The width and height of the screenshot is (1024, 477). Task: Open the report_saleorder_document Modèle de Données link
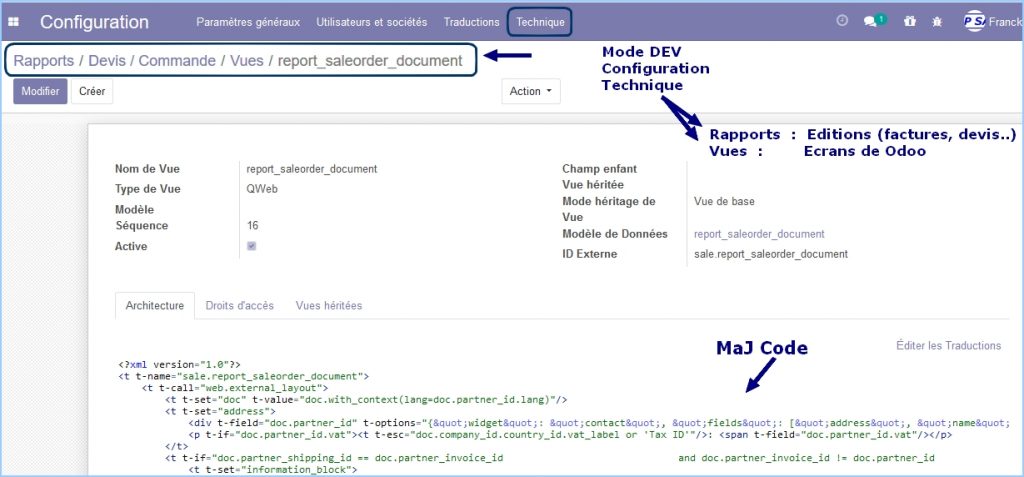tap(759, 234)
